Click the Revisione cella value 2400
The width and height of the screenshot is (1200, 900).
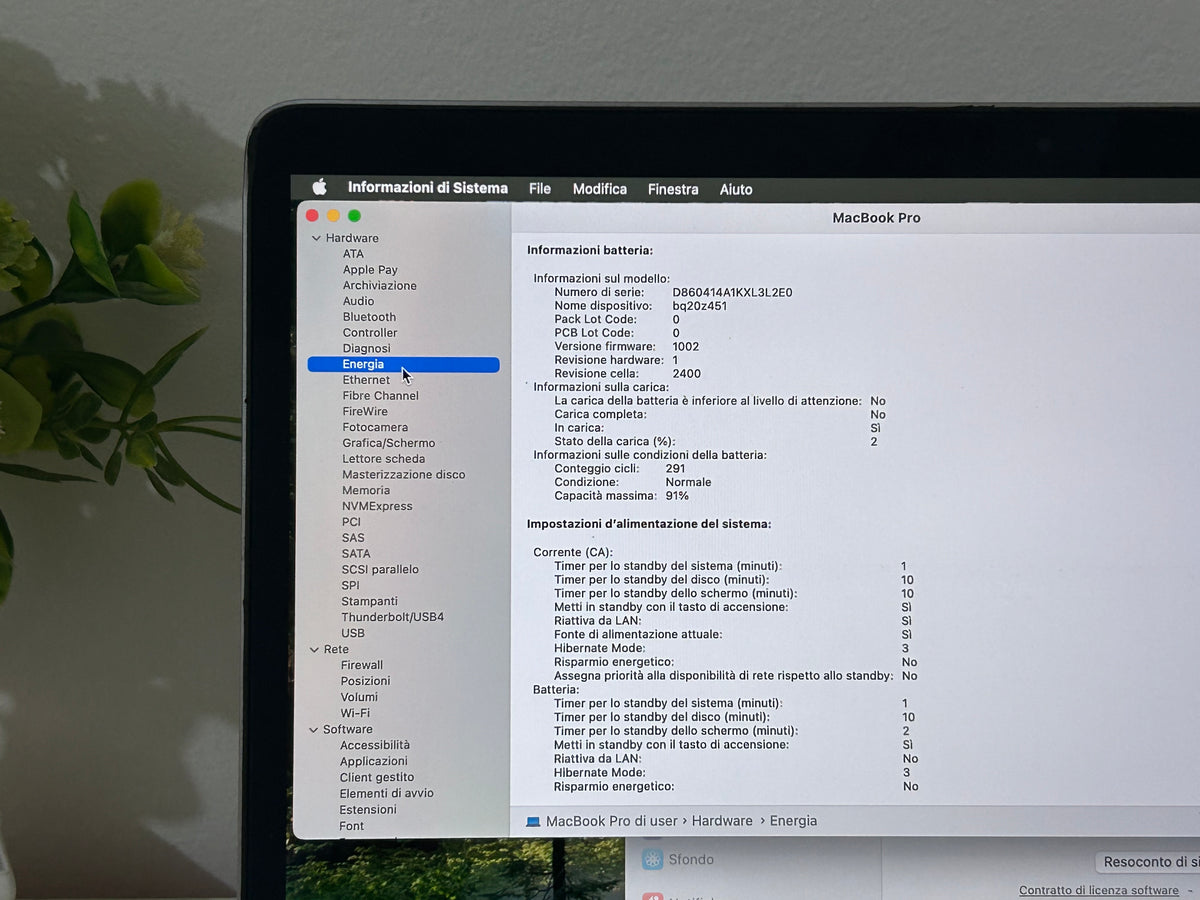coord(687,374)
